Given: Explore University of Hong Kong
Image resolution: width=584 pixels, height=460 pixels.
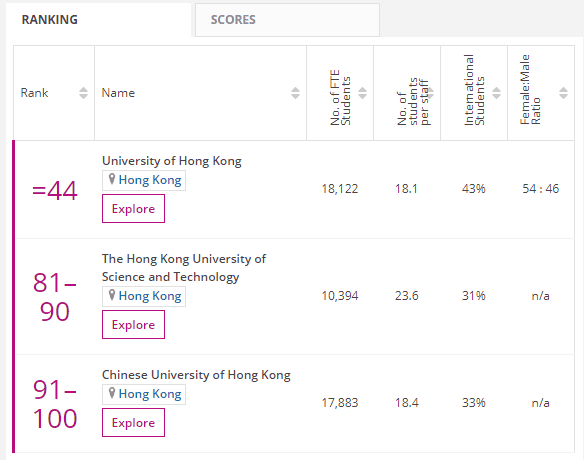Looking at the screenshot, I should click(x=133, y=209).
